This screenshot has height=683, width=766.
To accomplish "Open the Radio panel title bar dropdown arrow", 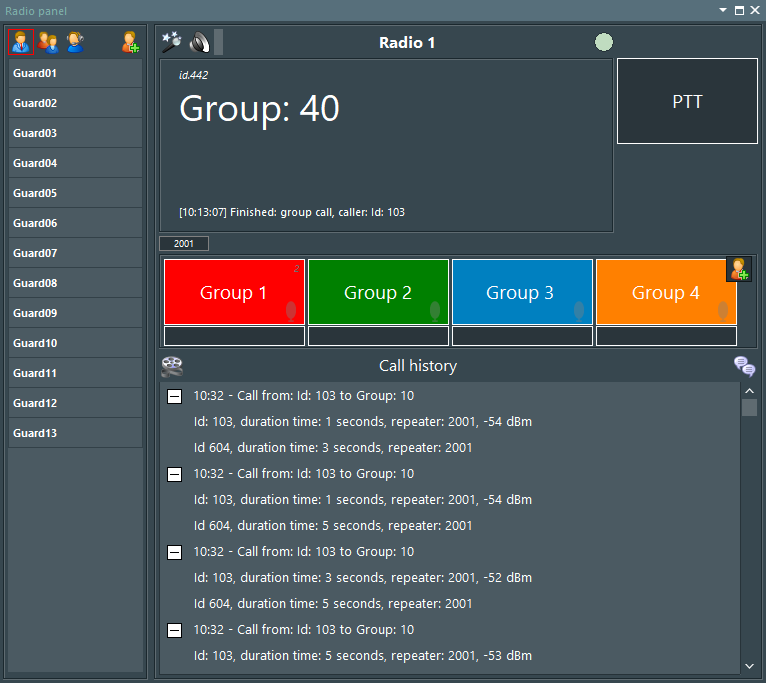I will pos(723,10).
